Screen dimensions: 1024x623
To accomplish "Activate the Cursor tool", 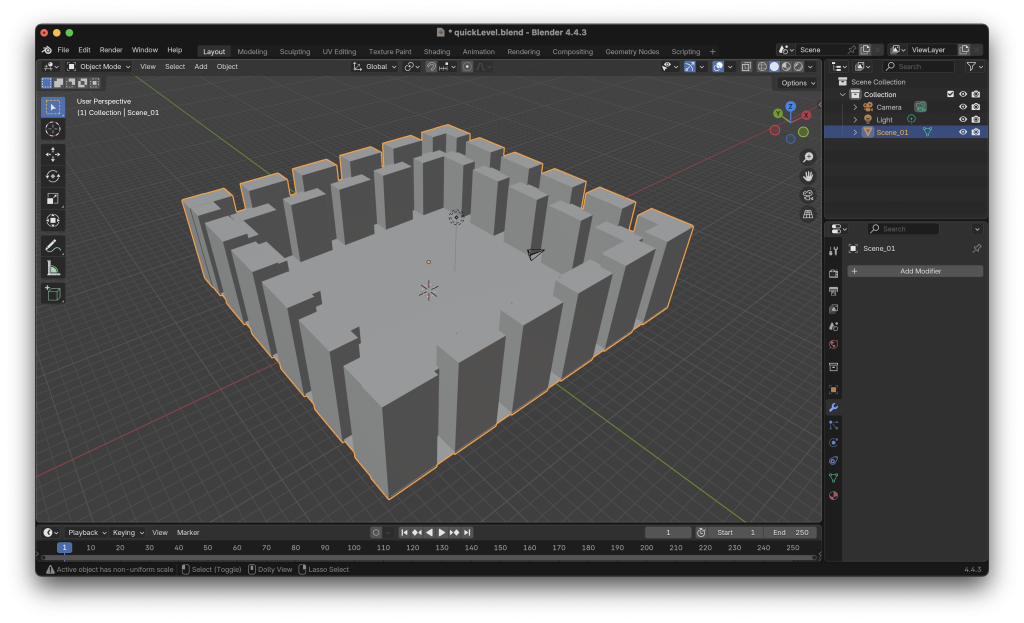I will pyautogui.click(x=53, y=129).
